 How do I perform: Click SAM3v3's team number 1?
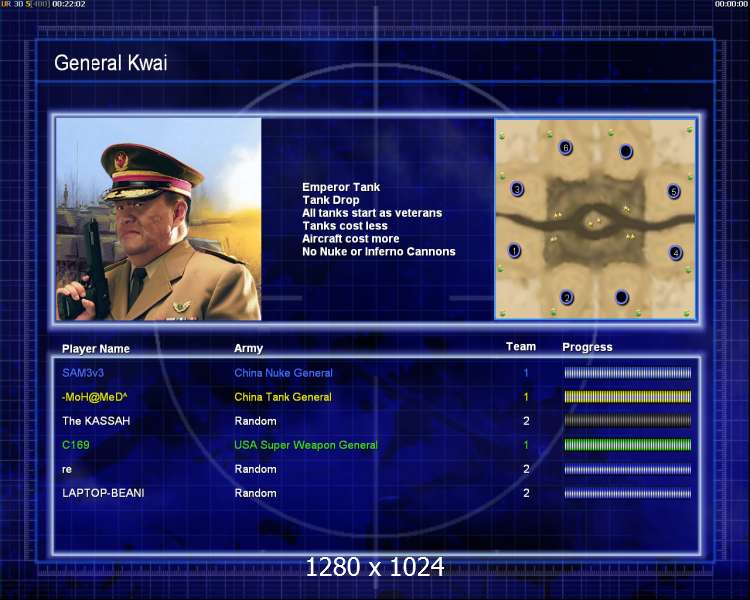(x=526, y=373)
